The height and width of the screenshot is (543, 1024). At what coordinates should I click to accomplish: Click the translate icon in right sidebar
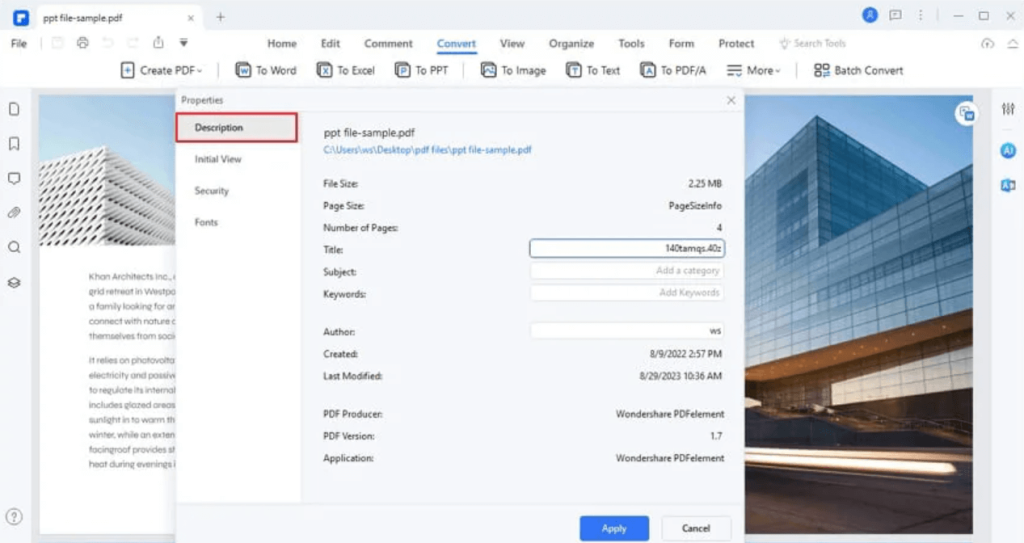1008,185
